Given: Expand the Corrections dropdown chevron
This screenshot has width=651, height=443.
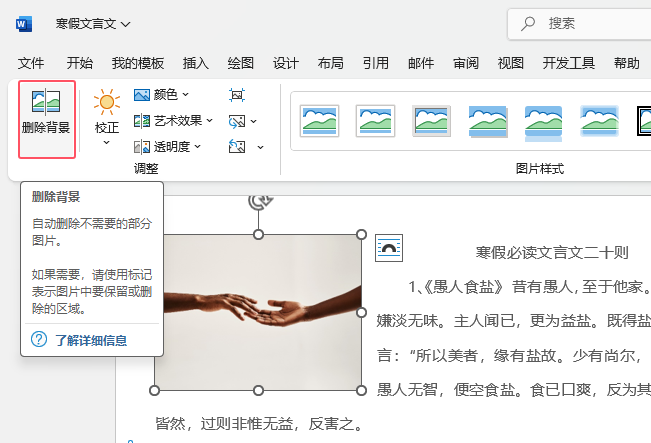Looking at the screenshot, I should 107,142.
